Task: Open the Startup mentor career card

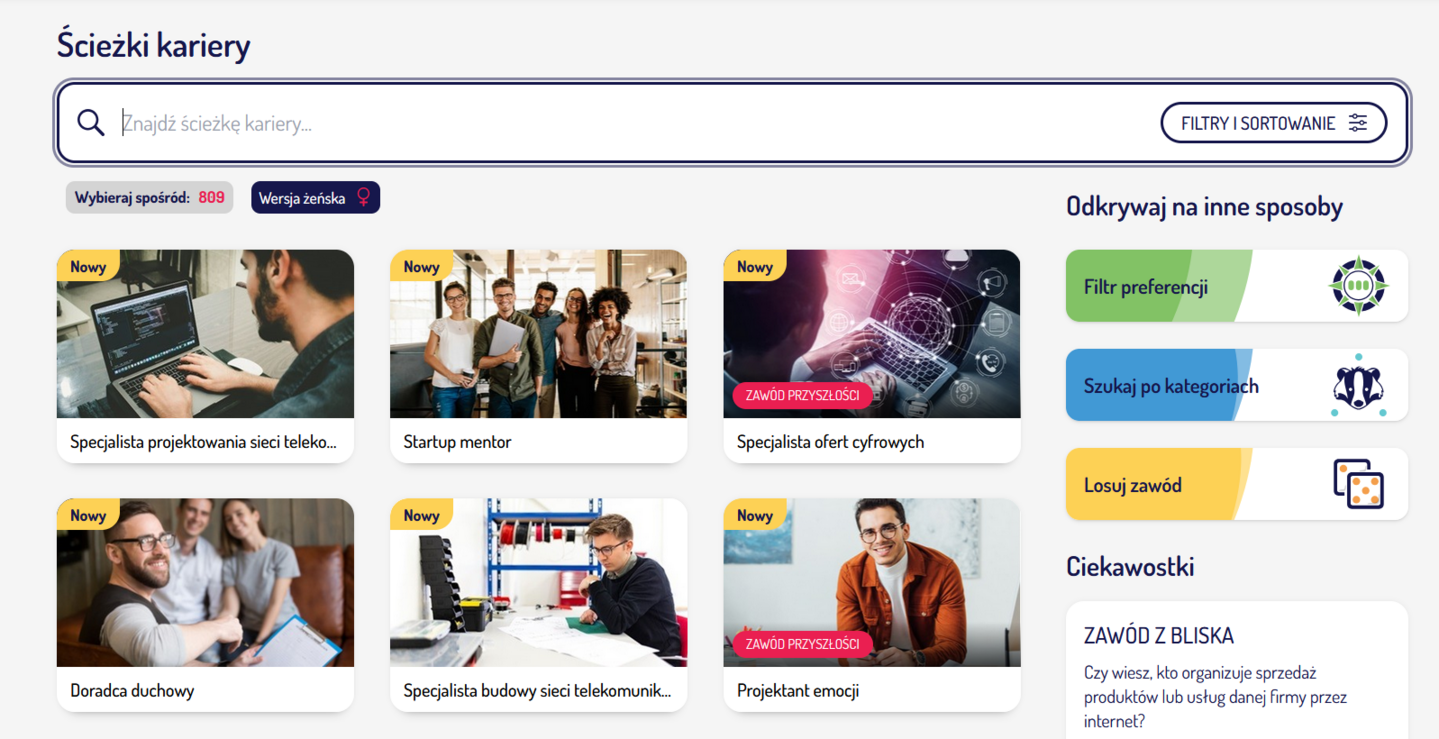Action: (x=538, y=355)
